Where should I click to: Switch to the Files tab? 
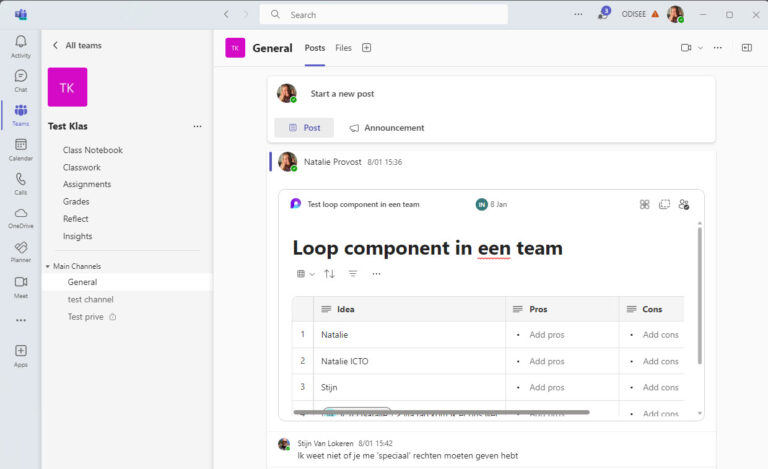click(343, 48)
